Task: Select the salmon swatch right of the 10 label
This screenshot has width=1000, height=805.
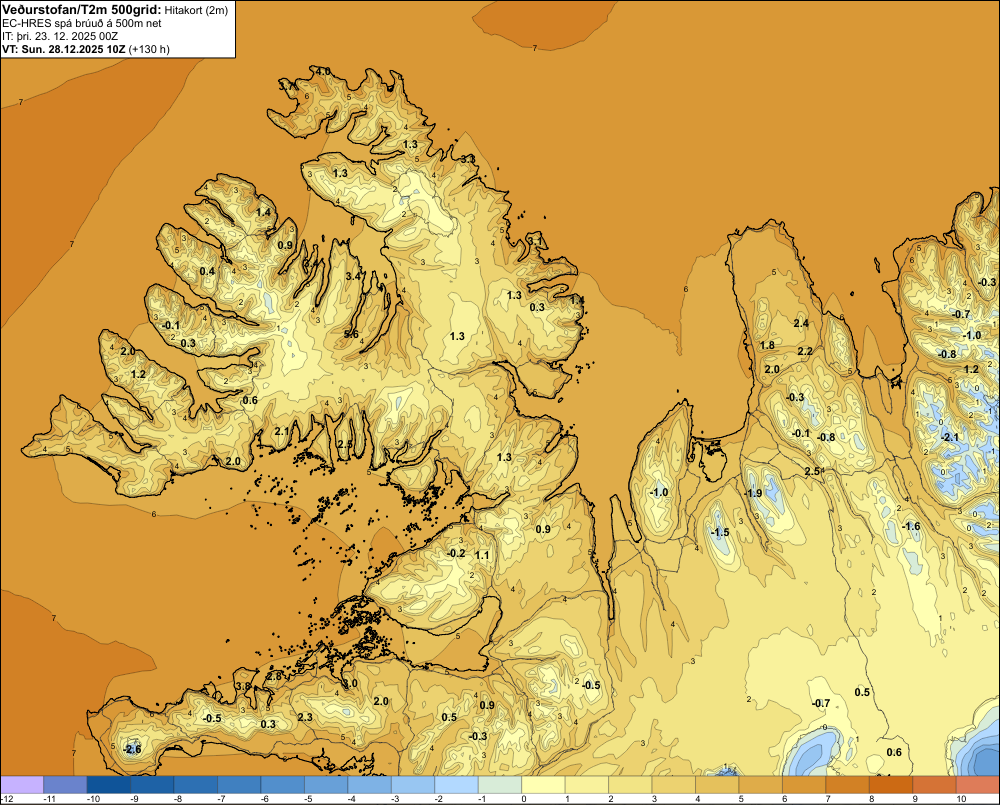Action: [978, 785]
